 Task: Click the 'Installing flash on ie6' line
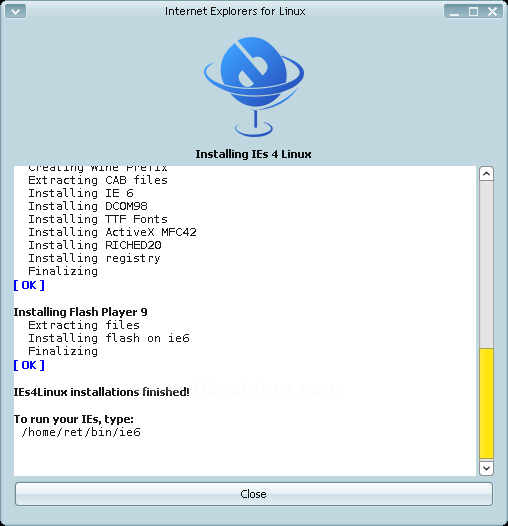point(109,338)
